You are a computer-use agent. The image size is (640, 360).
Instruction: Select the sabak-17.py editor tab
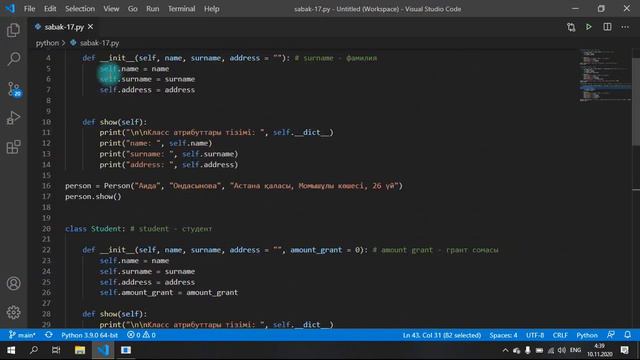click(64, 27)
